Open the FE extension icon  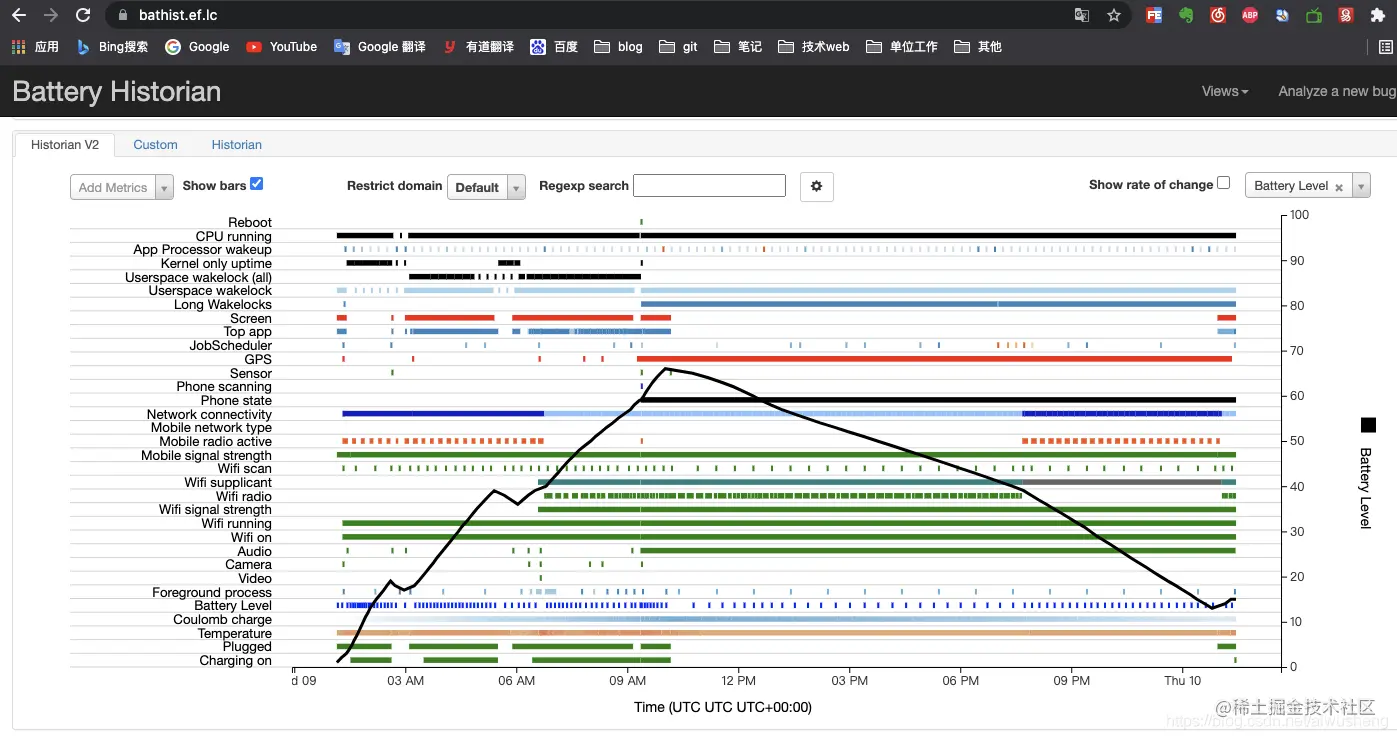click(1154, 15)
